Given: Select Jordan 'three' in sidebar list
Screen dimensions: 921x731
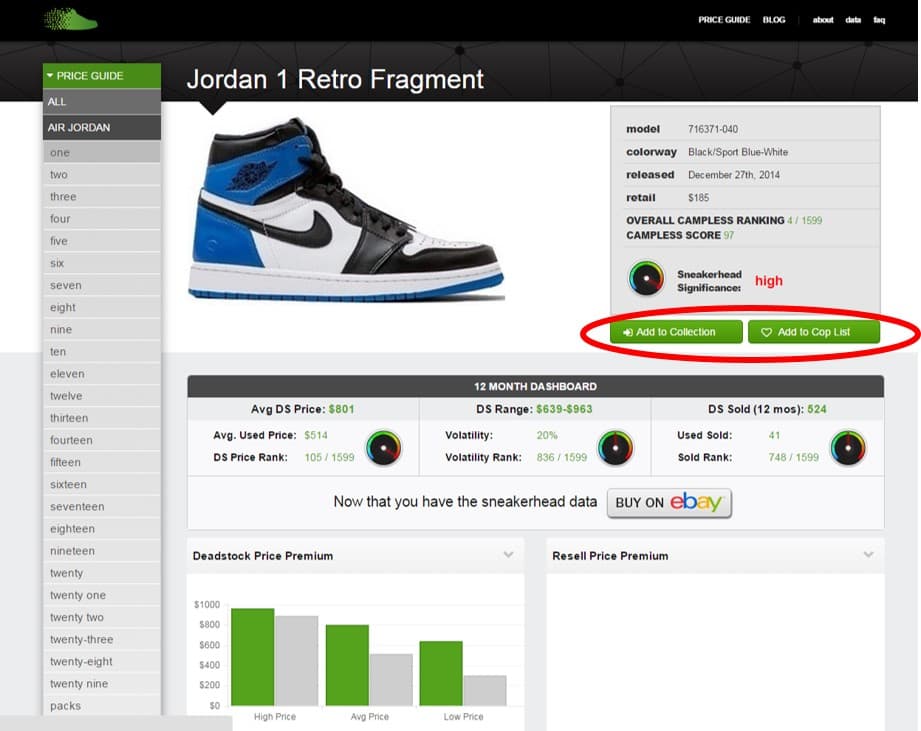Looking at the screenshot, I should [102, 197].
